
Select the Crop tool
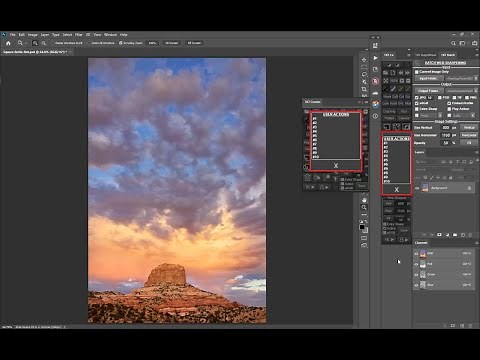(x=364, y=89)
